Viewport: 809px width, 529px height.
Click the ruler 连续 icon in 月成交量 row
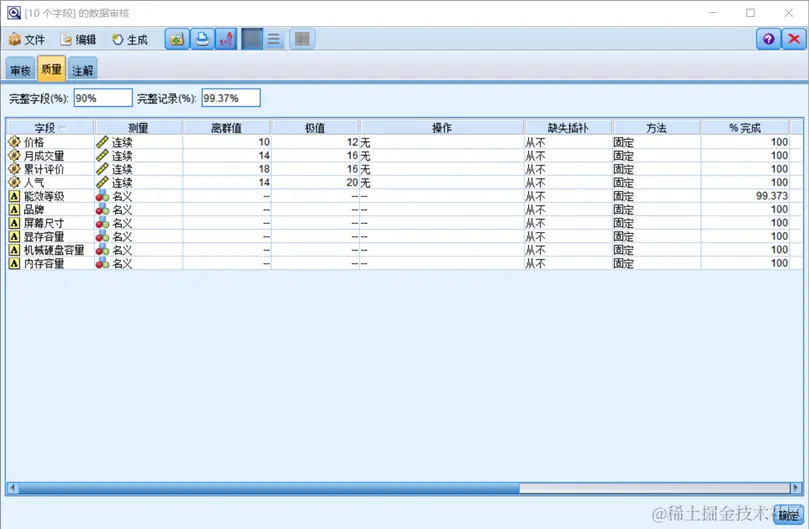[x=102, y=155]
